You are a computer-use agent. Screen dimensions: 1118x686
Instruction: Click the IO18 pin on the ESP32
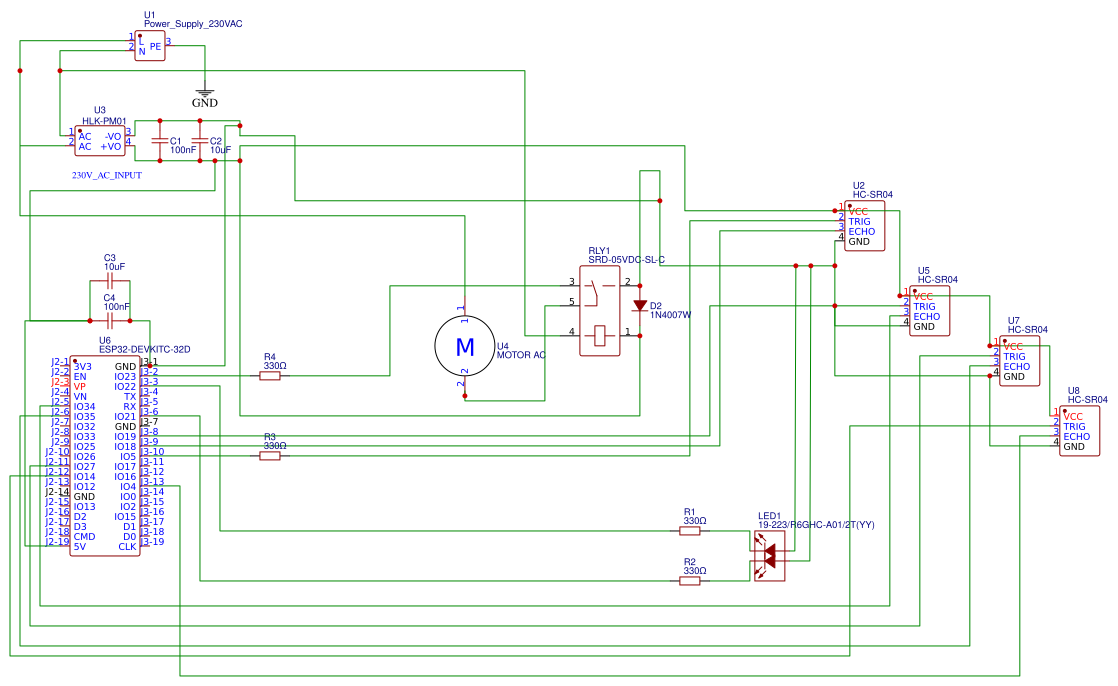pyautogui.click(x=125, y=446)
